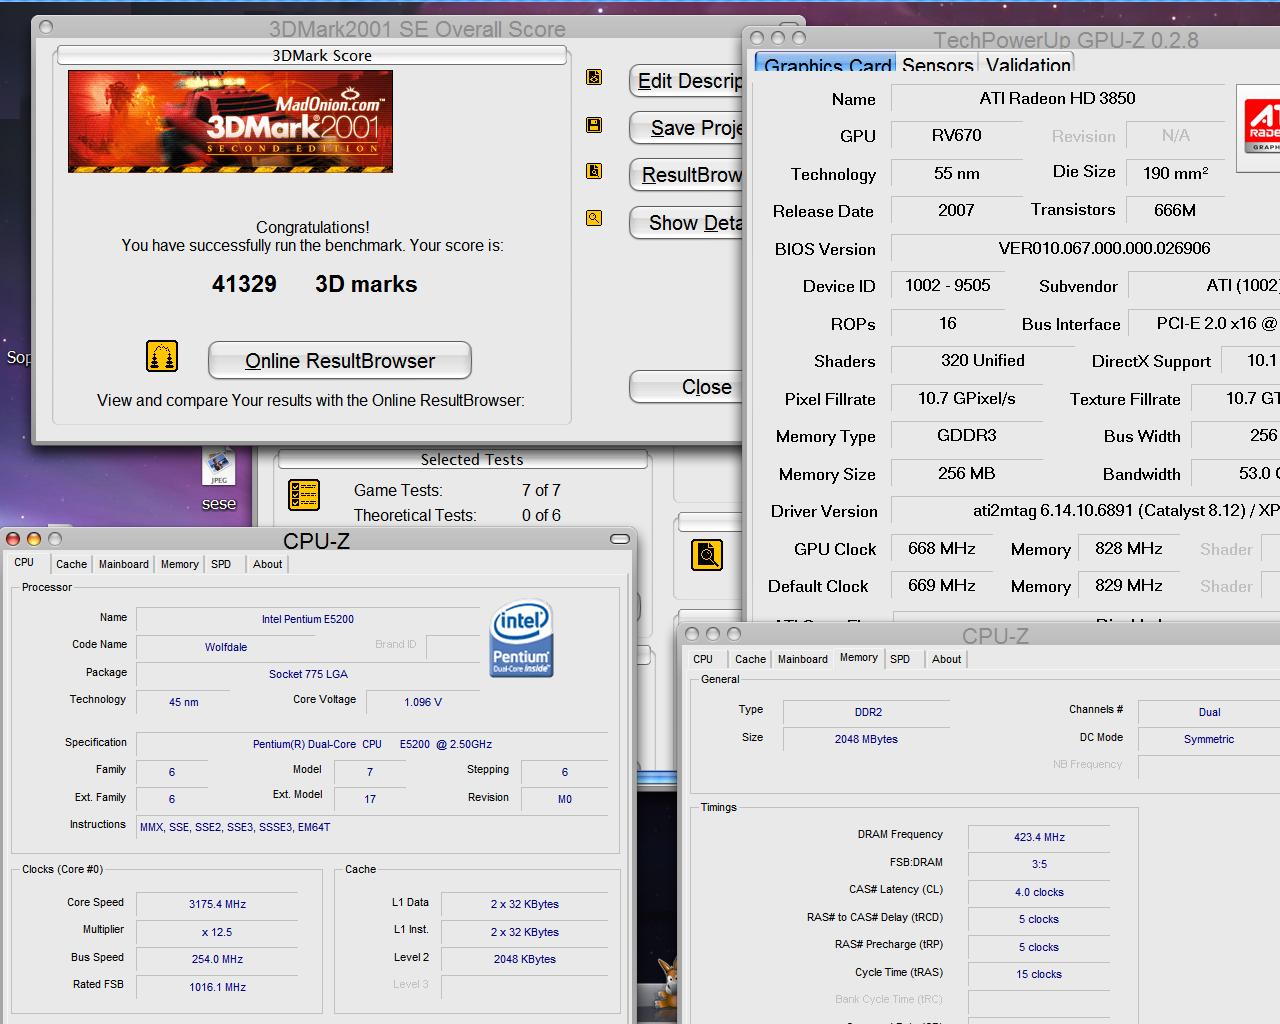Click the Device ID field 1002 - 9505

pos(947,285)
